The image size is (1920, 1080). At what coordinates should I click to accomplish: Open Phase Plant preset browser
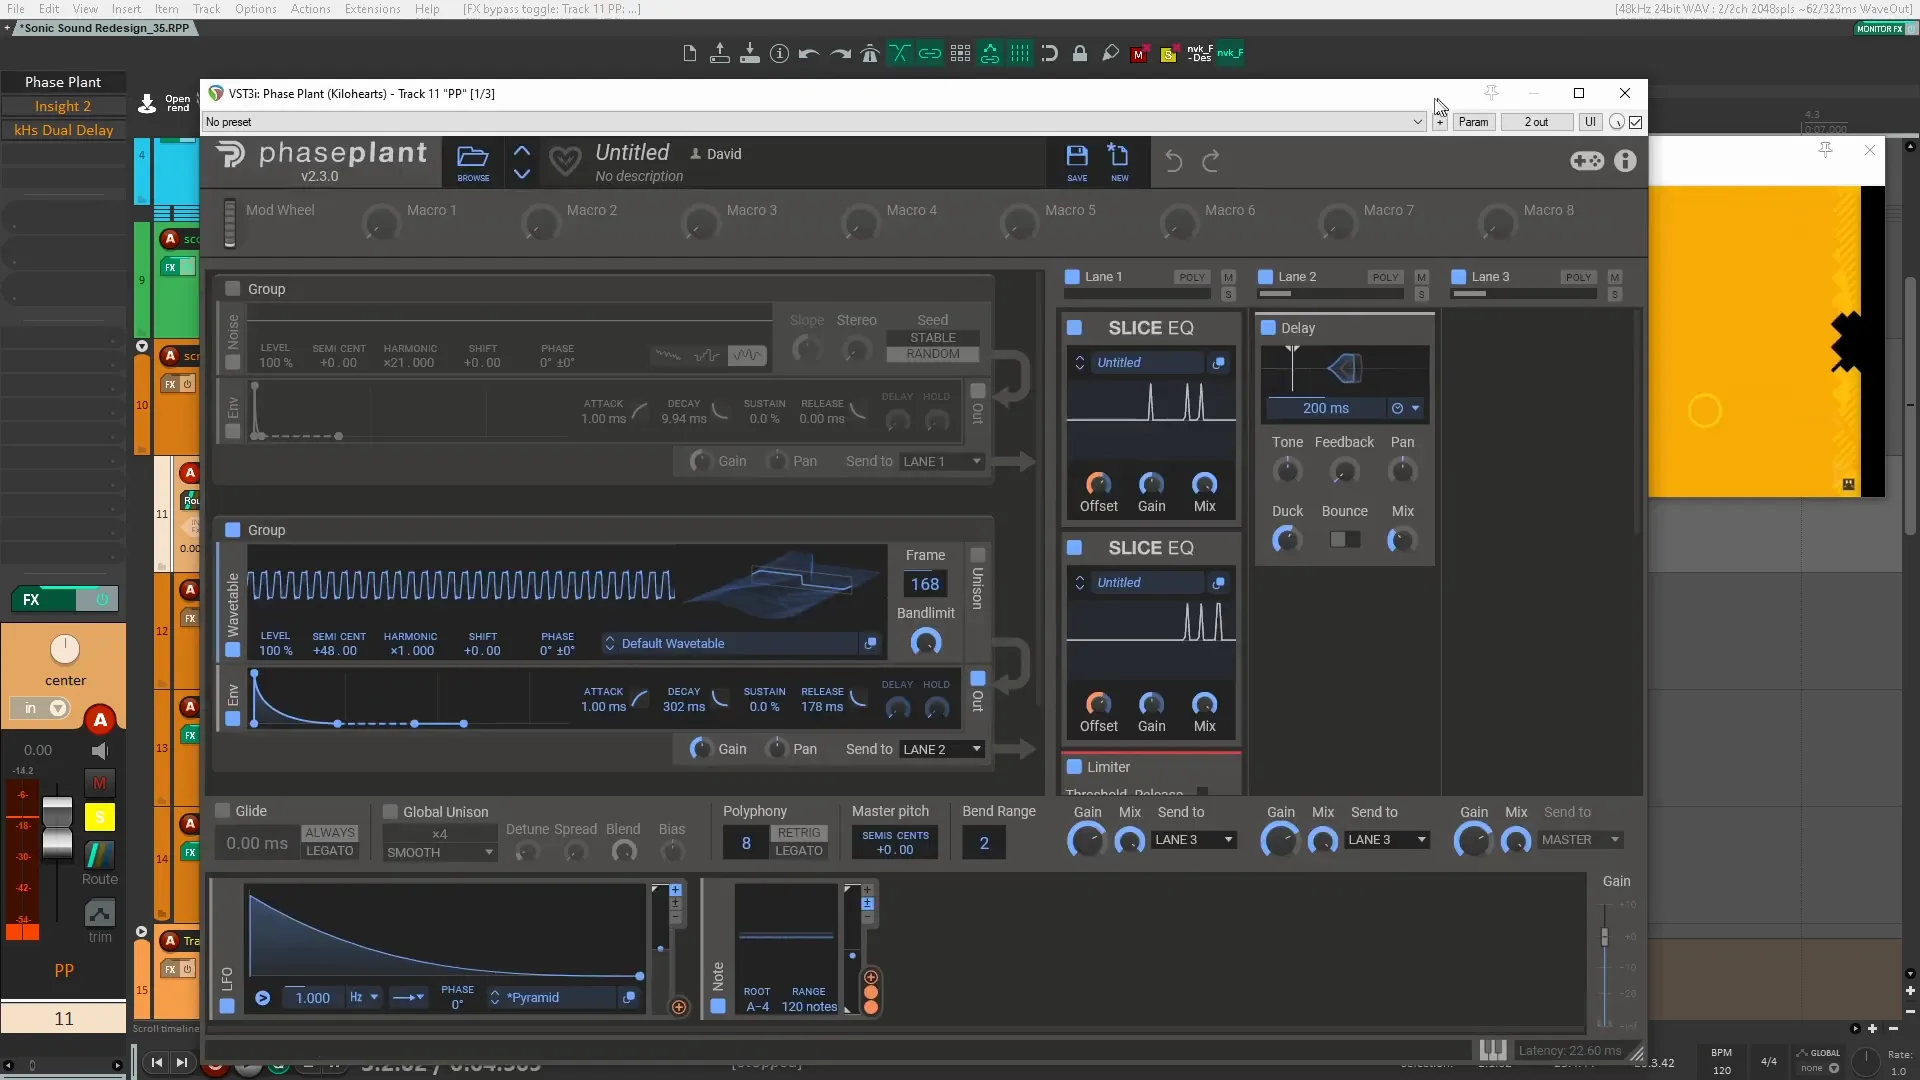(473, 162)
